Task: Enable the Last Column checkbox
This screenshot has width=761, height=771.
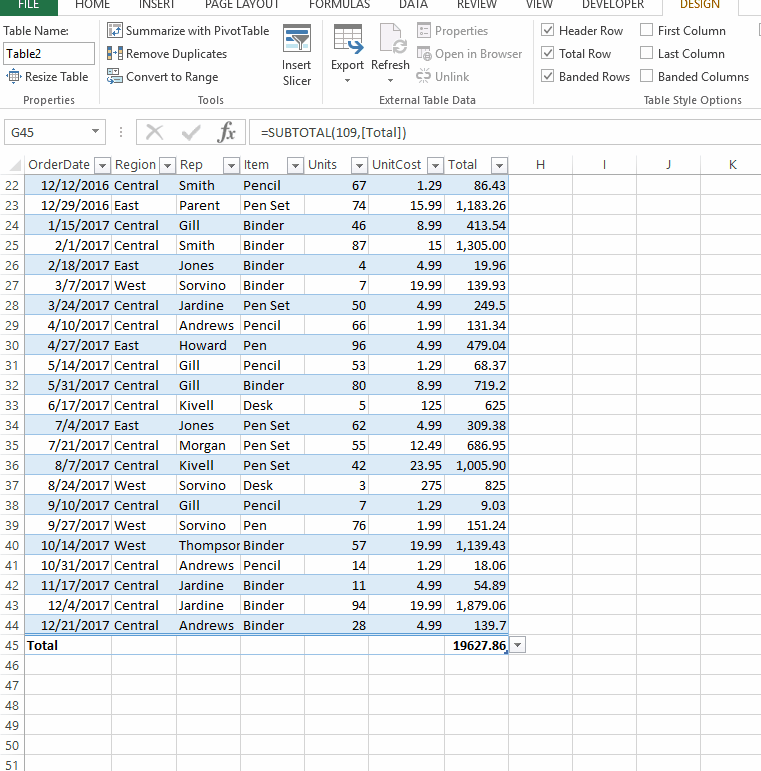Action: click(x=646, y=53)
